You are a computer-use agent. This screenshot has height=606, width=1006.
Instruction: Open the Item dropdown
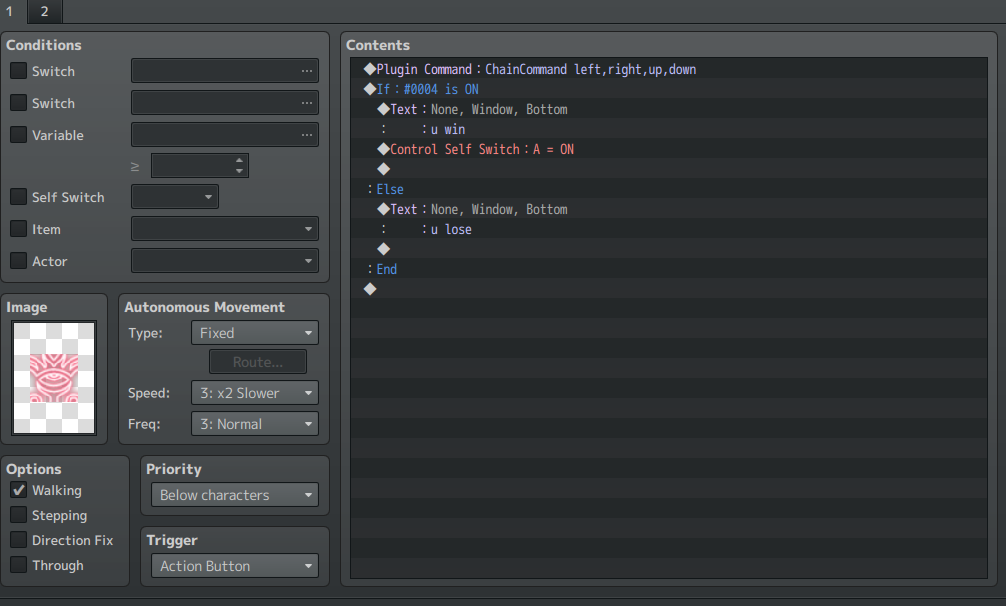225,229
